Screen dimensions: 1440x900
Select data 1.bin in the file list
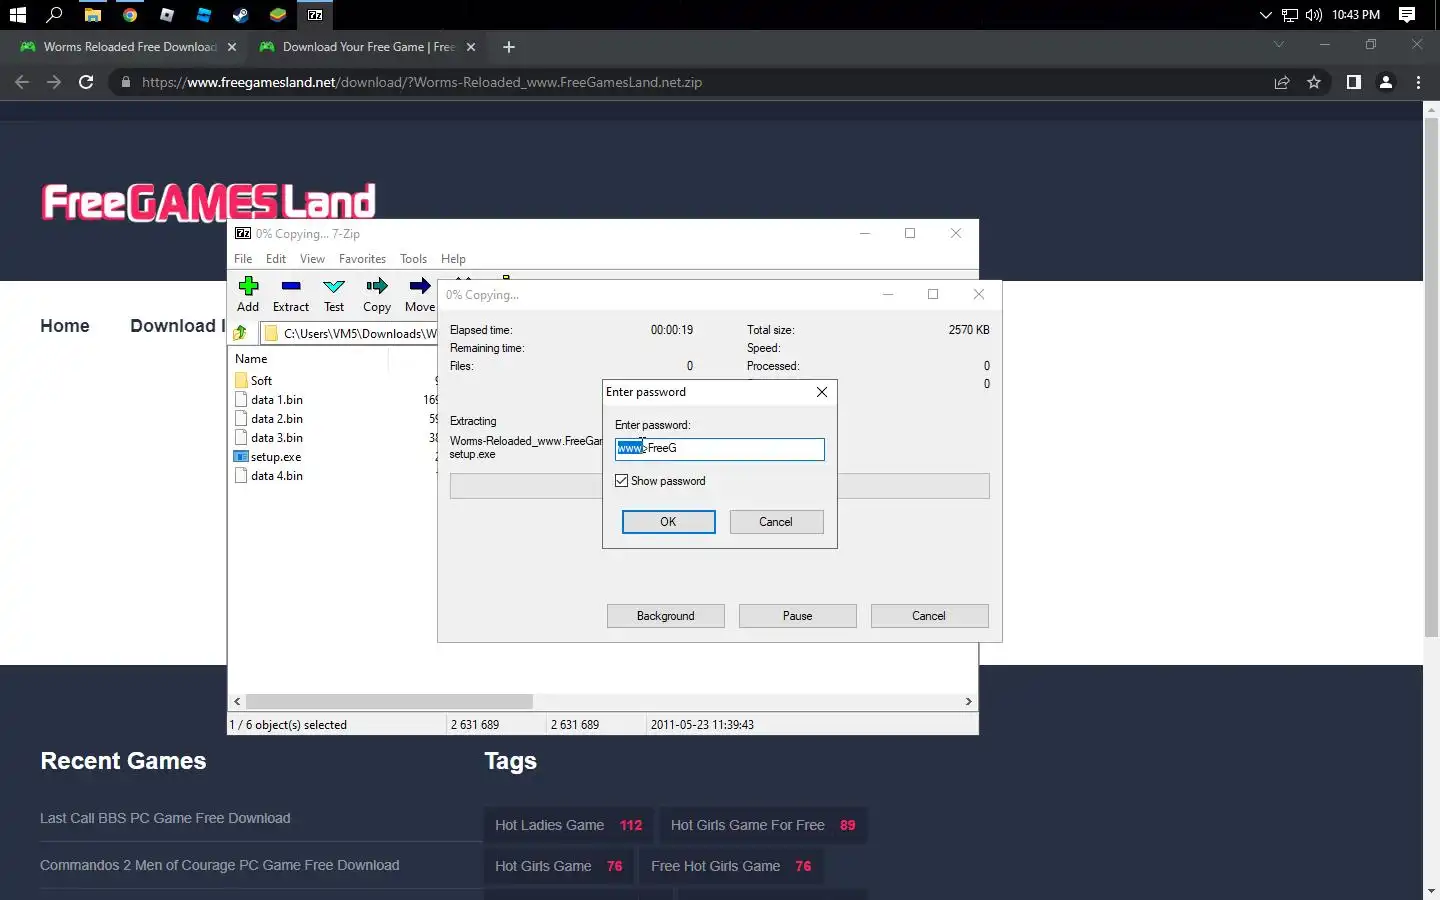pos(277,400)
